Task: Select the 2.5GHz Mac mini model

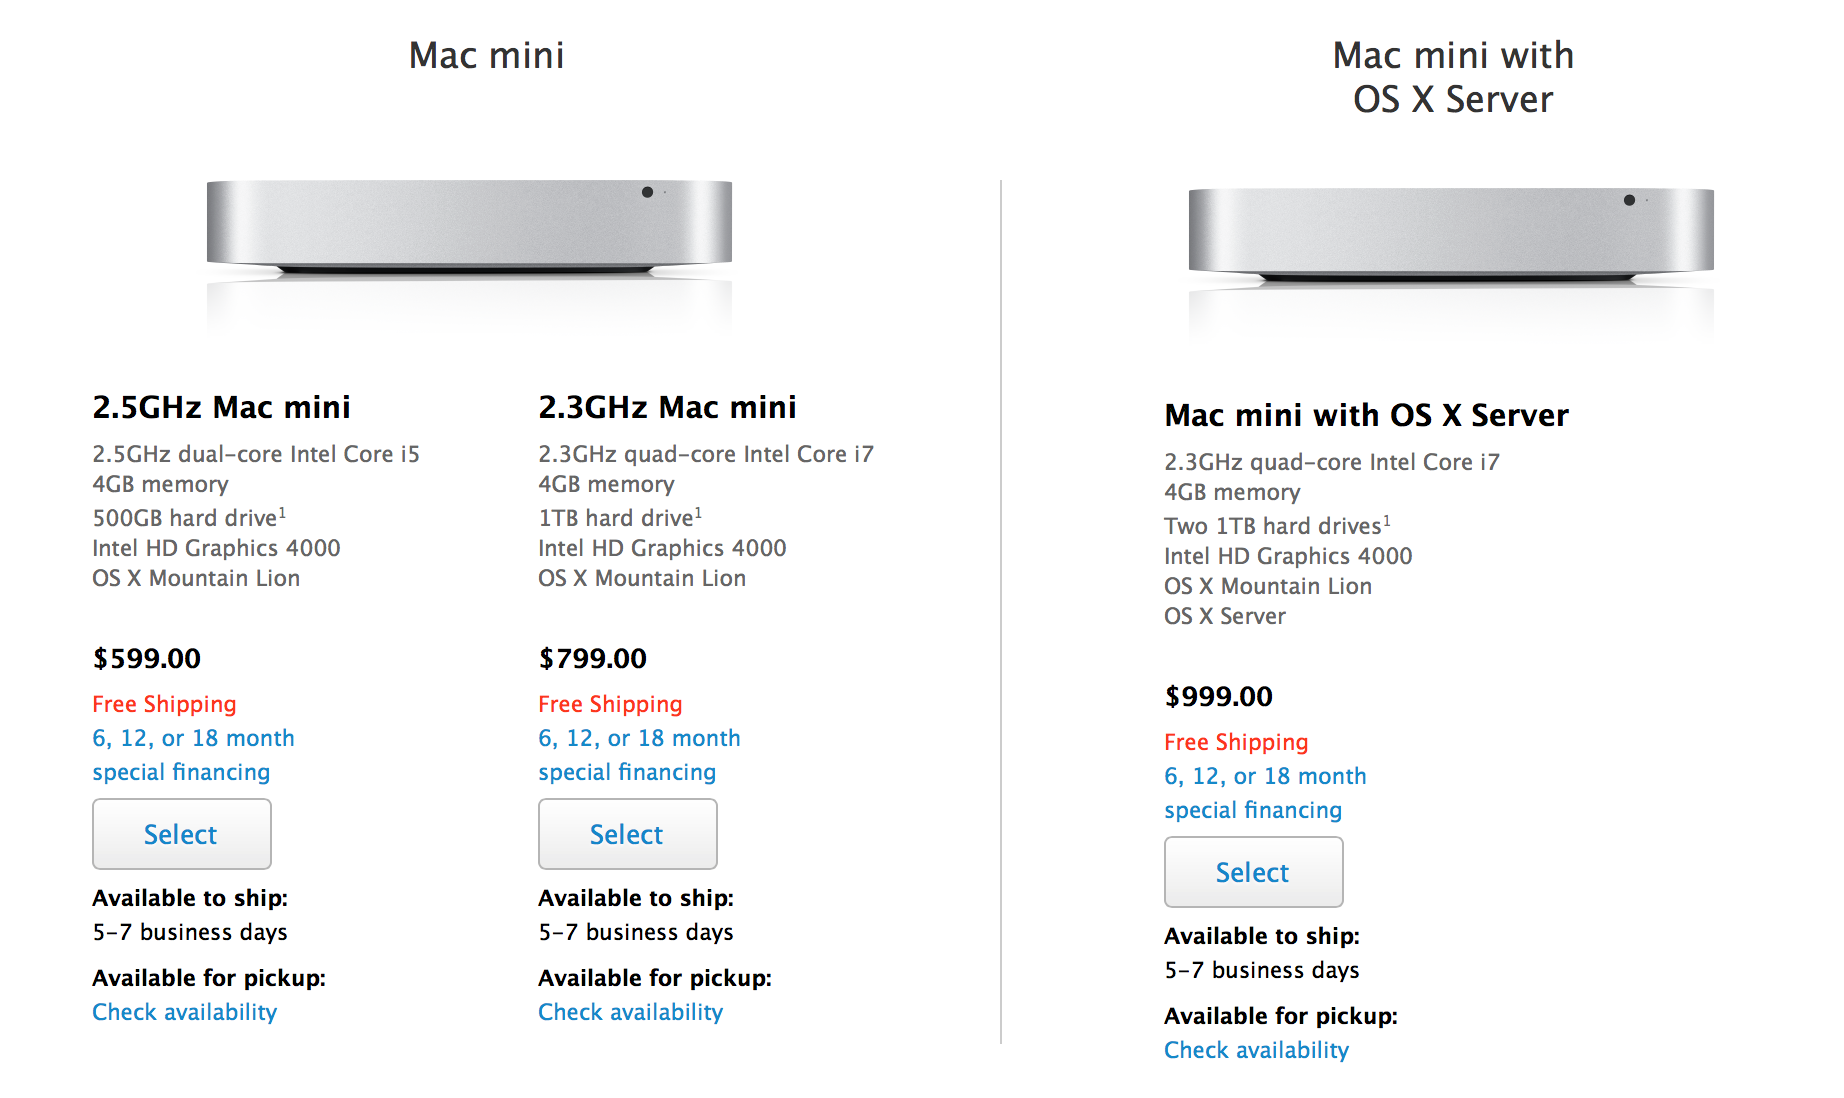Action: tap(181, 834)
